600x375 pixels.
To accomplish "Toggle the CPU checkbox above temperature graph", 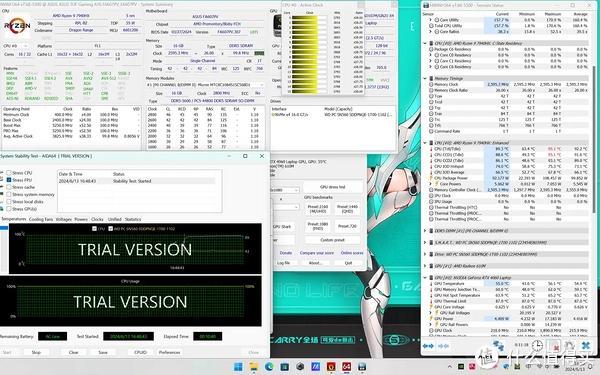I will coord(95,229).
